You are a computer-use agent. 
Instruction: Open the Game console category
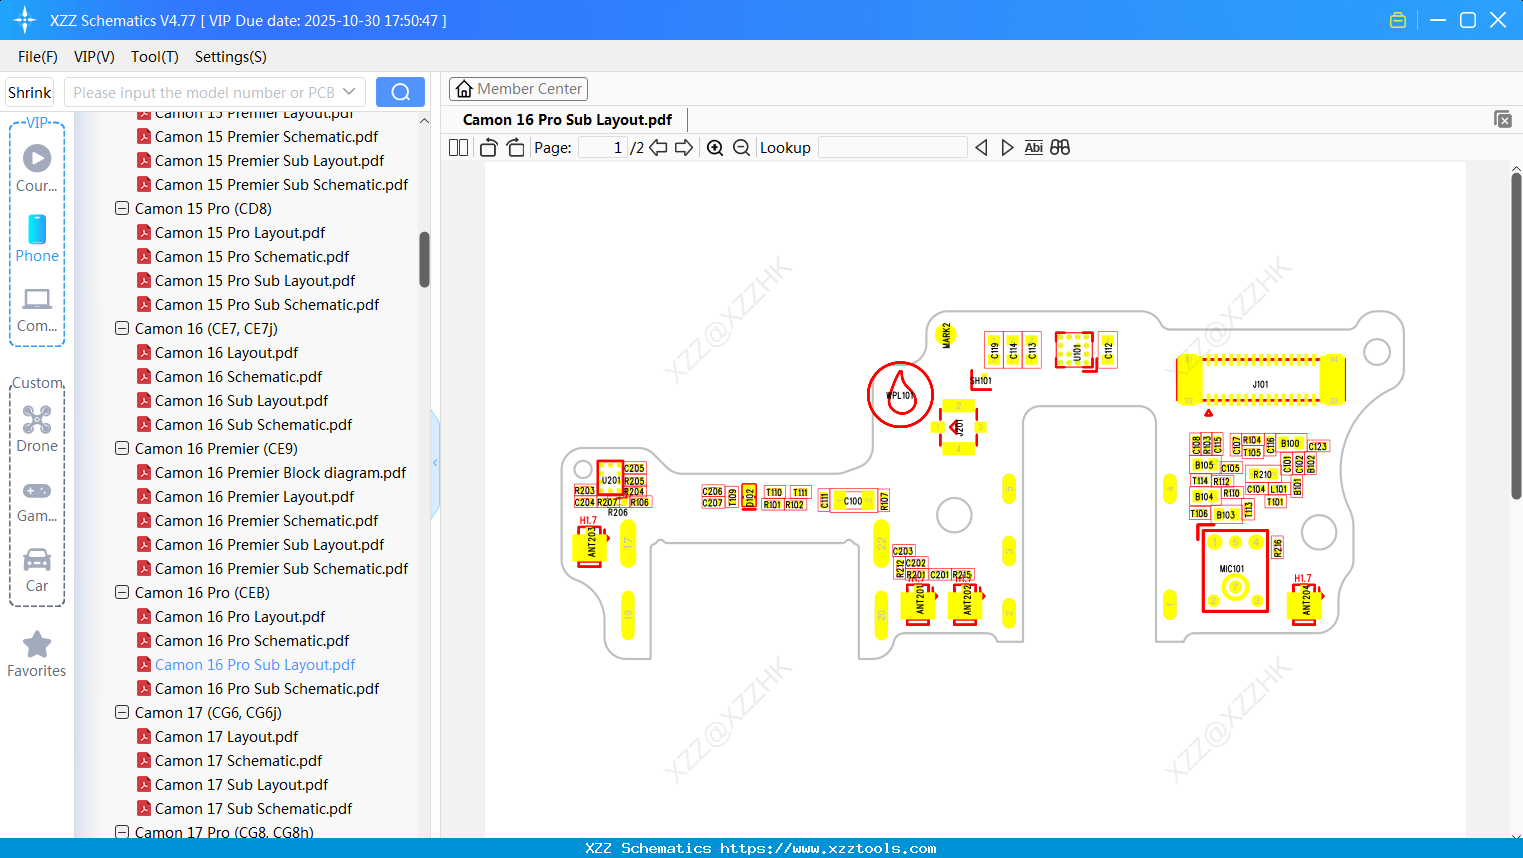[37, 500]
